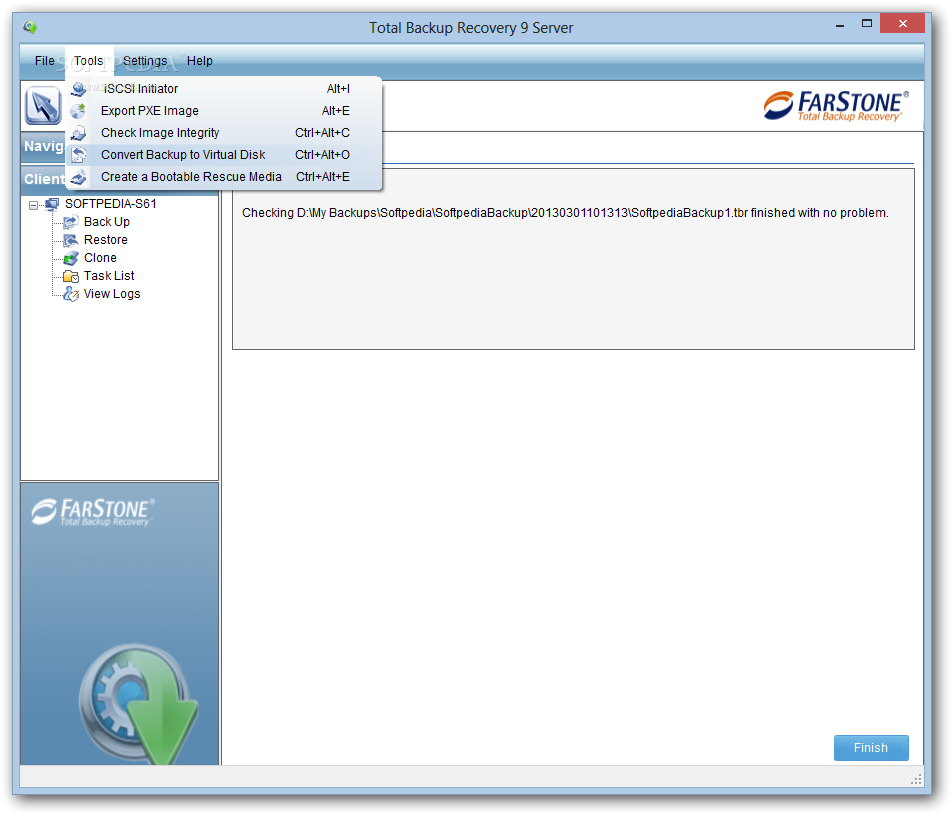Click the Convert Backup to Virtual Disk icon
The height and width of the screenshot is (815, 952).
coord(78,155)
